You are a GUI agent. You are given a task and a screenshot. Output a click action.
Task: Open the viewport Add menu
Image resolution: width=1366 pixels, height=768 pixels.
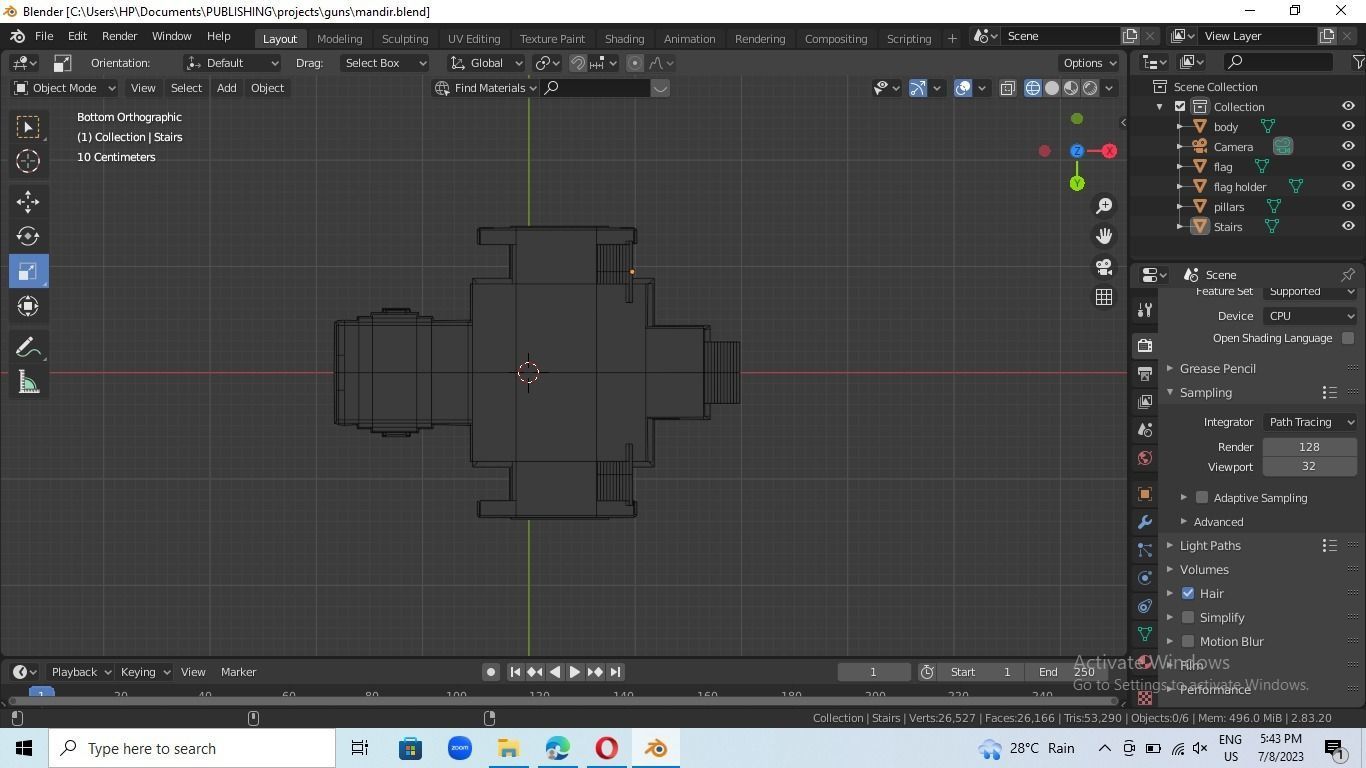tap(226, 88)
